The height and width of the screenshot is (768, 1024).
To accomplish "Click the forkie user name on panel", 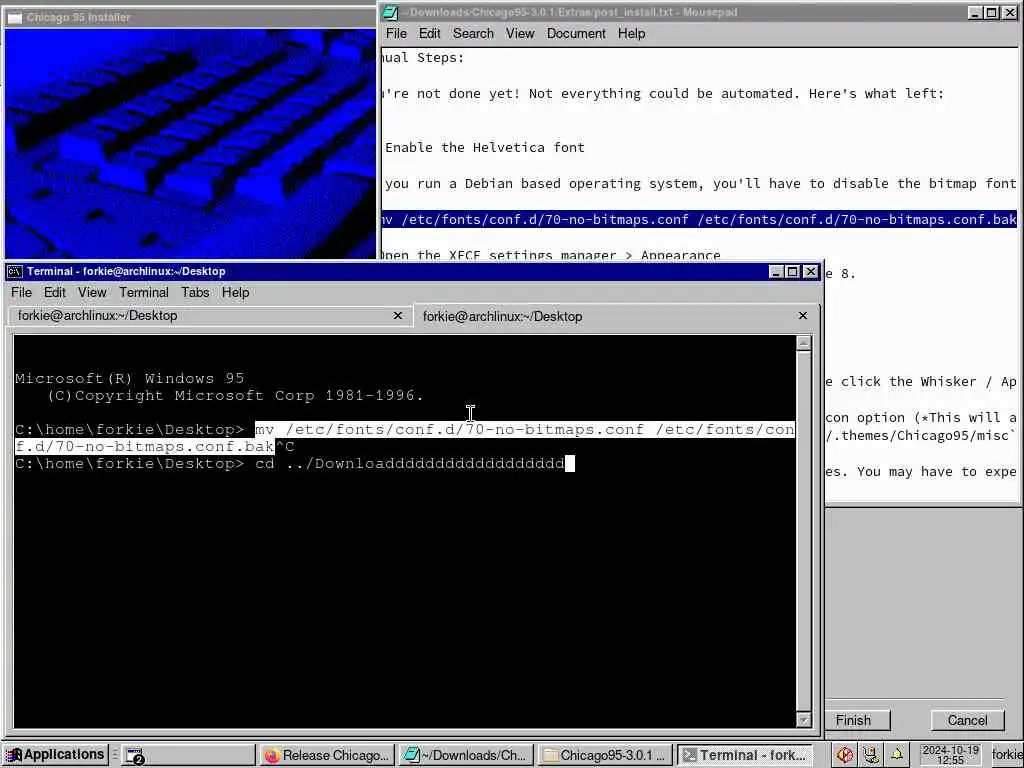I will (1006, 756).
